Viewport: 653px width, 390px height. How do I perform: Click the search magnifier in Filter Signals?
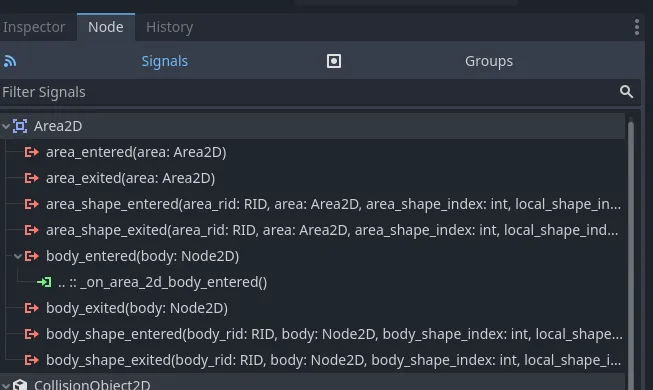tap(626, 92)
